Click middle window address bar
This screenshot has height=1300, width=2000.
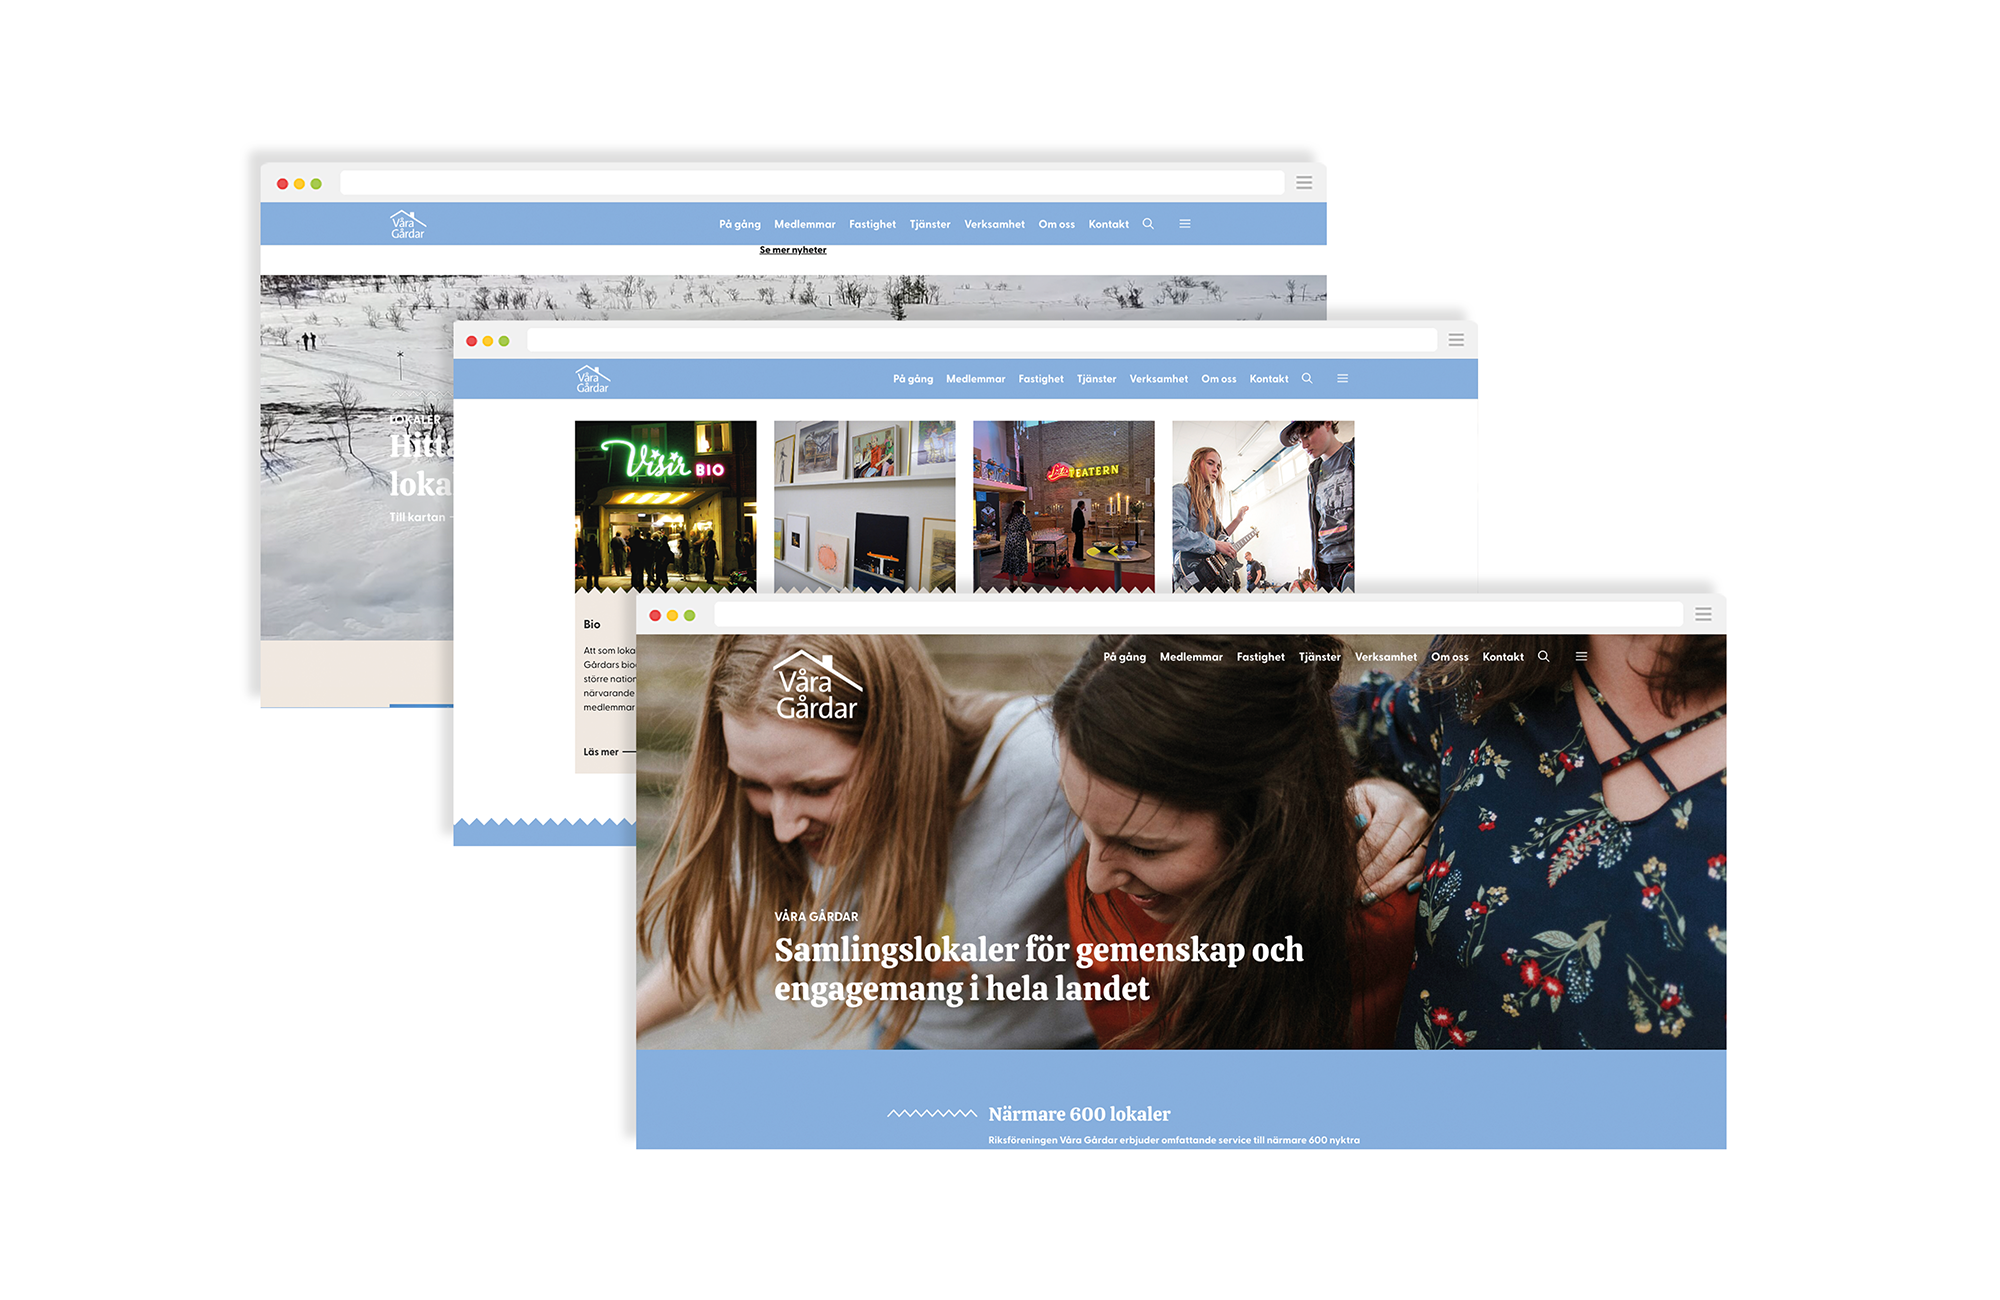click(x=982, y=340)
